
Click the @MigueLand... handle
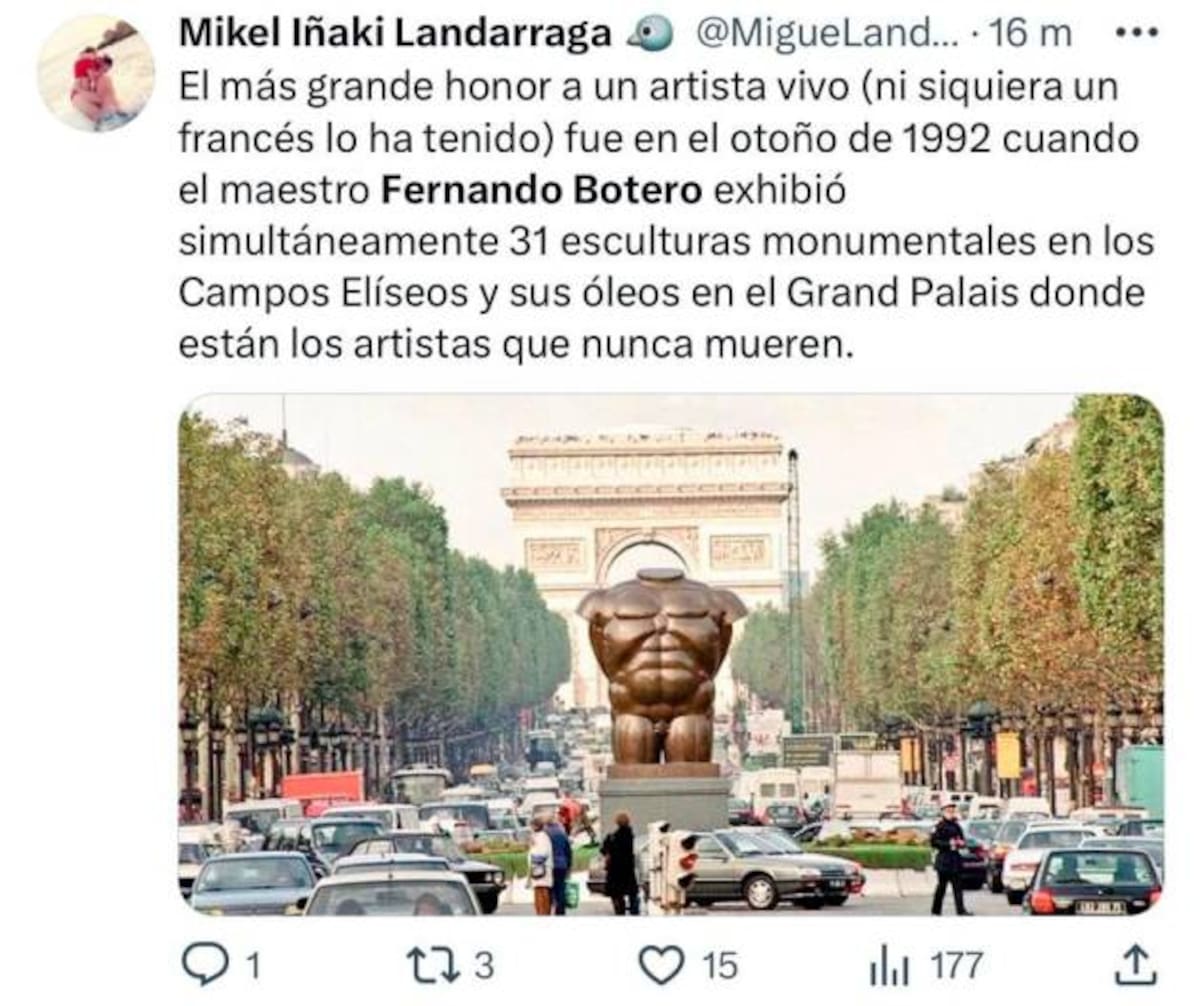(x=828, y=34)
